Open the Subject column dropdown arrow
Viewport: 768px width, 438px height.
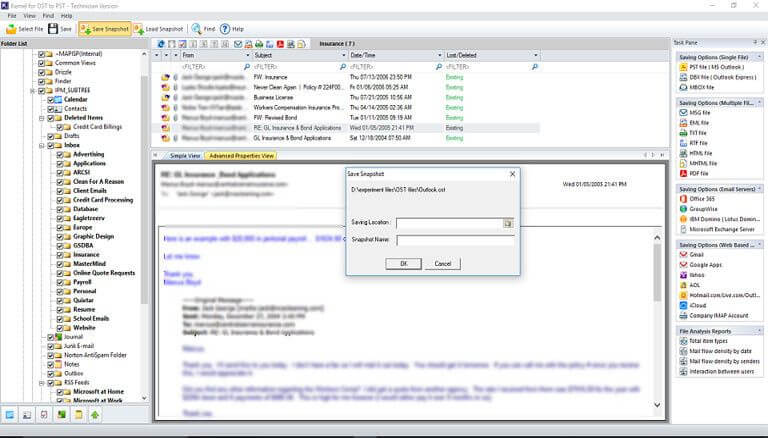[x=343, y=55]
